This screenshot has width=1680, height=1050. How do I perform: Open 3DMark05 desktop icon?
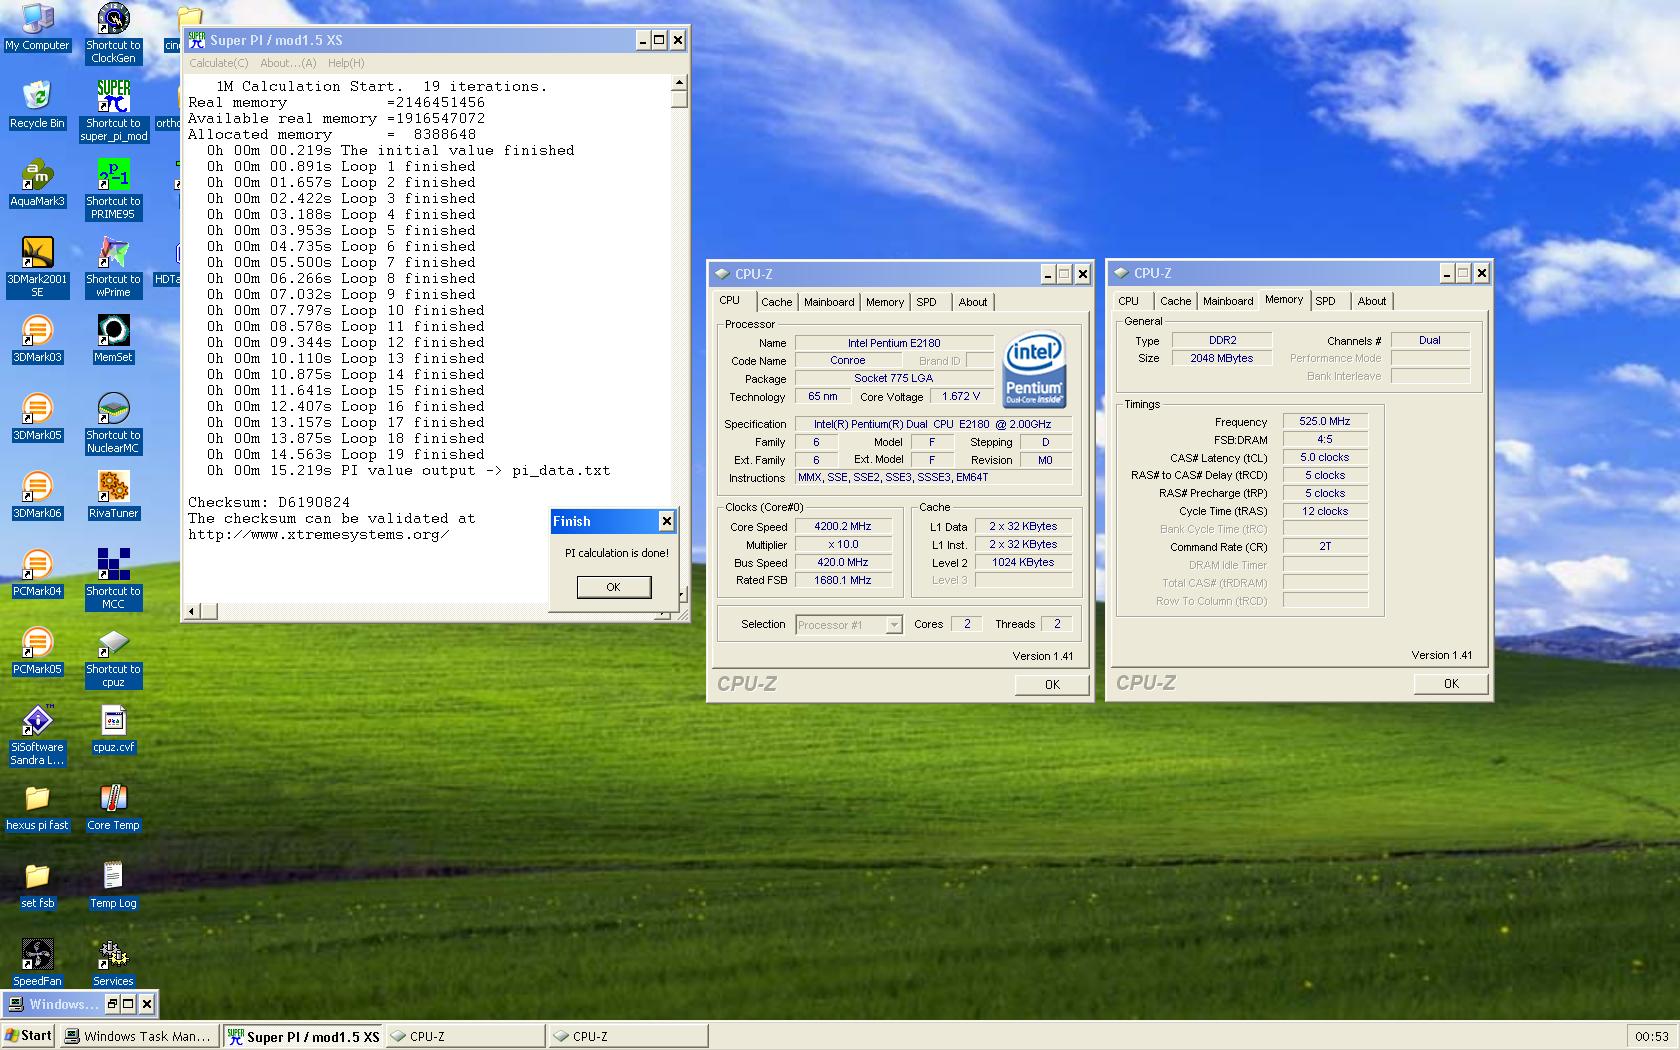[x=37, y=417]
